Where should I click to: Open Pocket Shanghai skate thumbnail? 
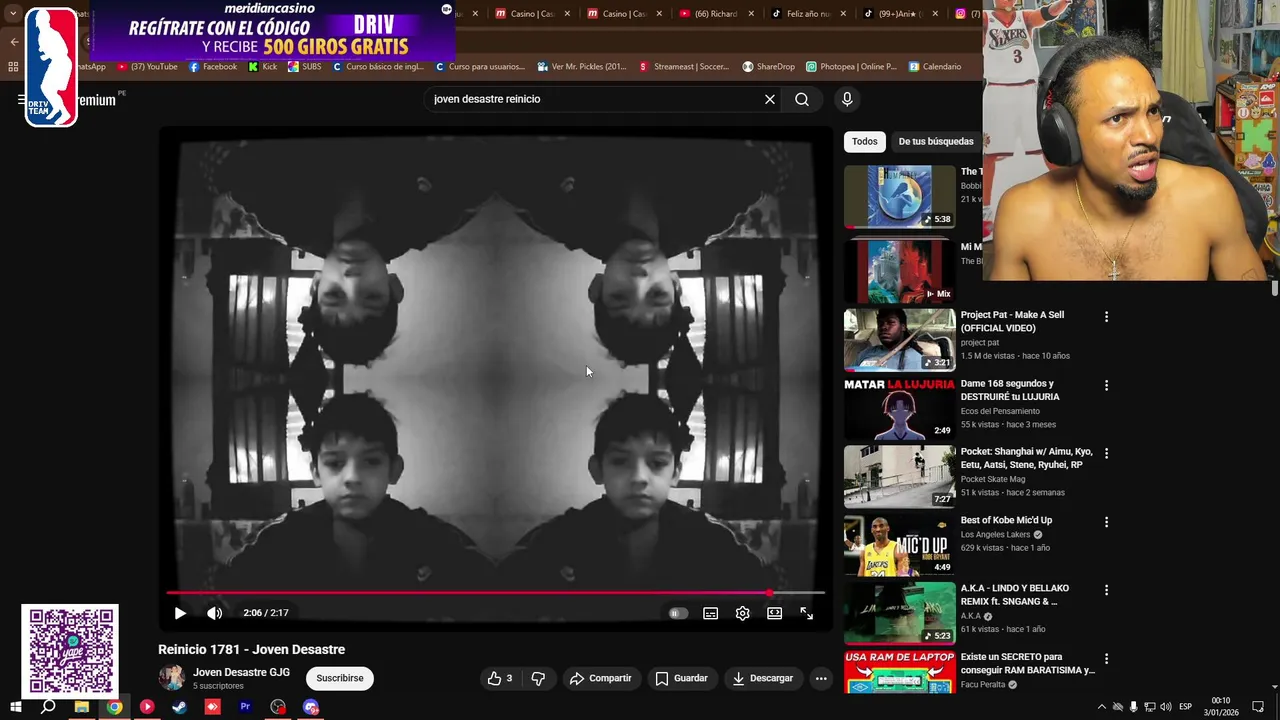900,477
